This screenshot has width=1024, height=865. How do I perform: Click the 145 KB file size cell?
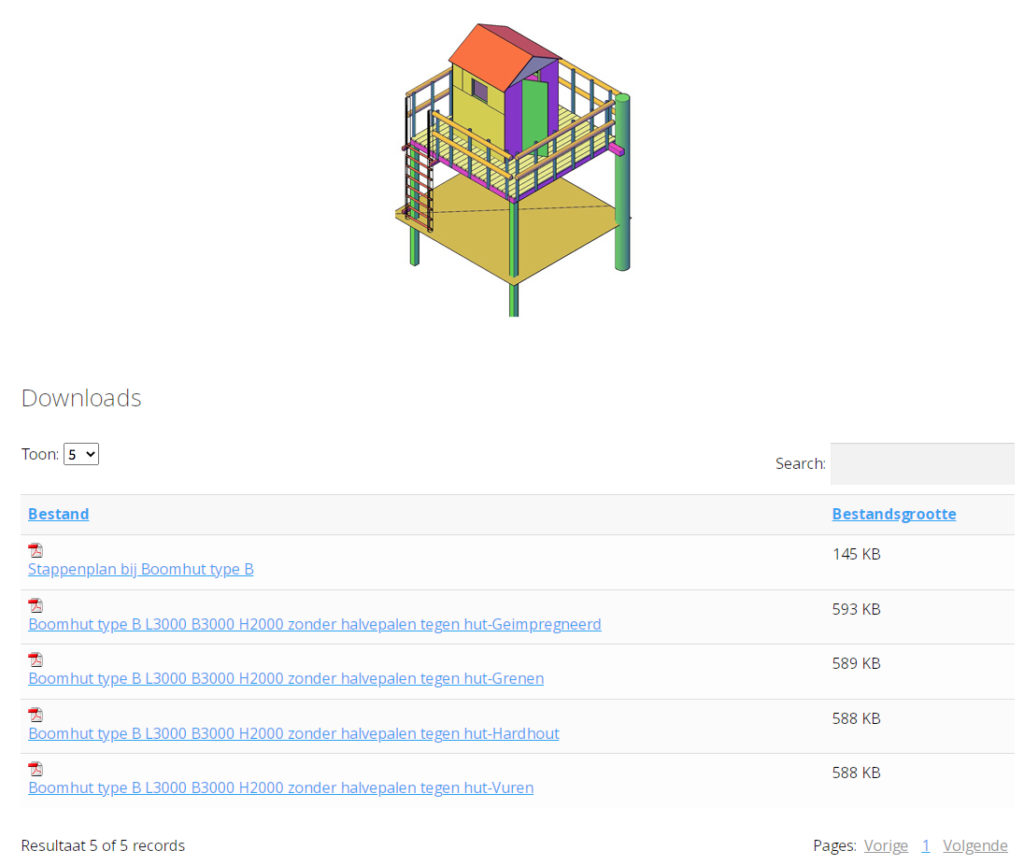tap(856, 554)
